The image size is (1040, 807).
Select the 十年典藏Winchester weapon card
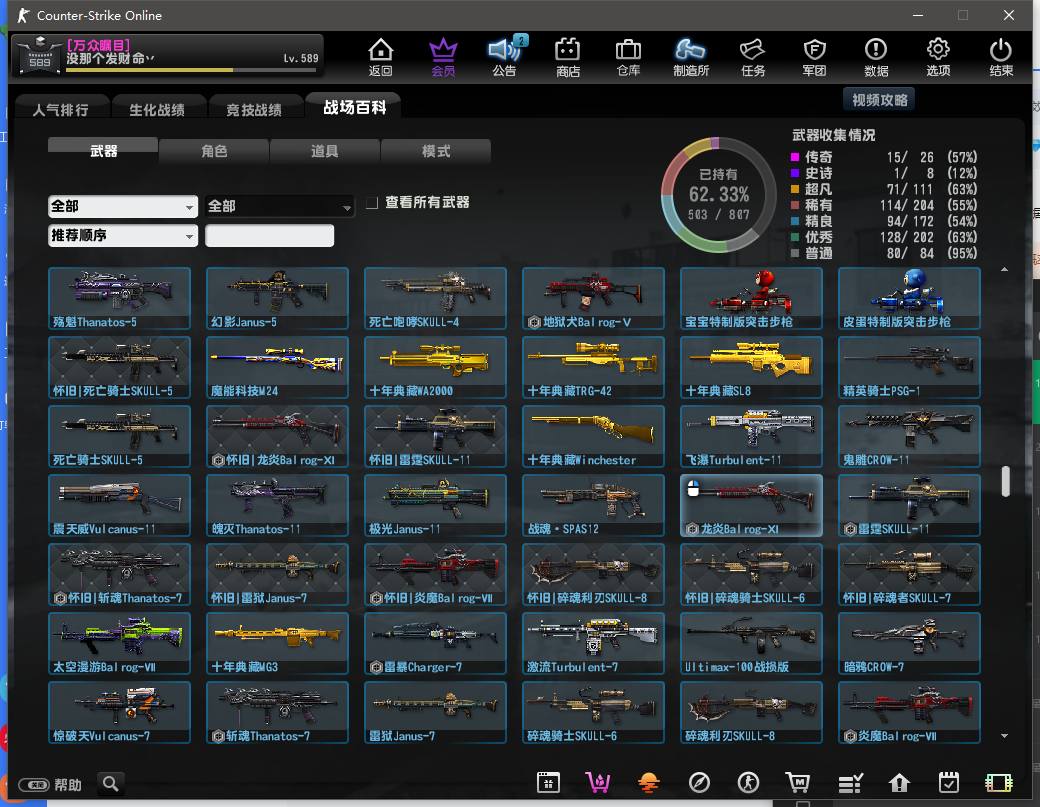[x=593, y=436]
